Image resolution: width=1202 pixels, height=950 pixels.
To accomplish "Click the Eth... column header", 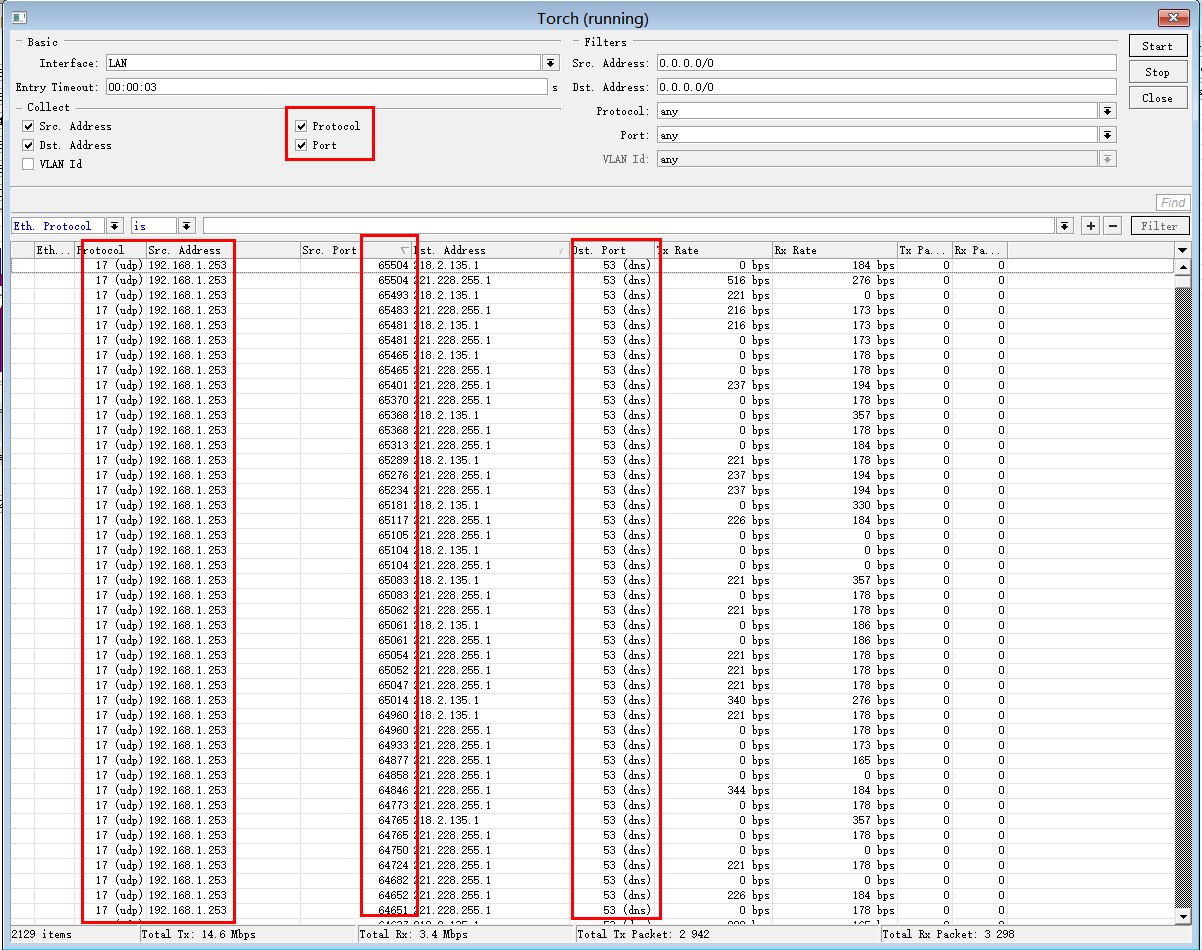I will tap(55, 250).
